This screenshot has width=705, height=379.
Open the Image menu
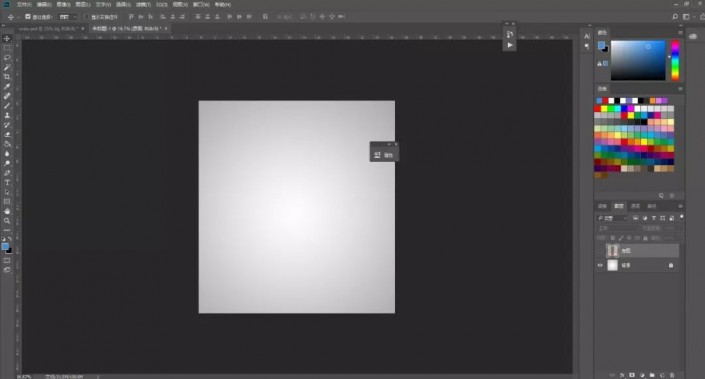point(63,4)
